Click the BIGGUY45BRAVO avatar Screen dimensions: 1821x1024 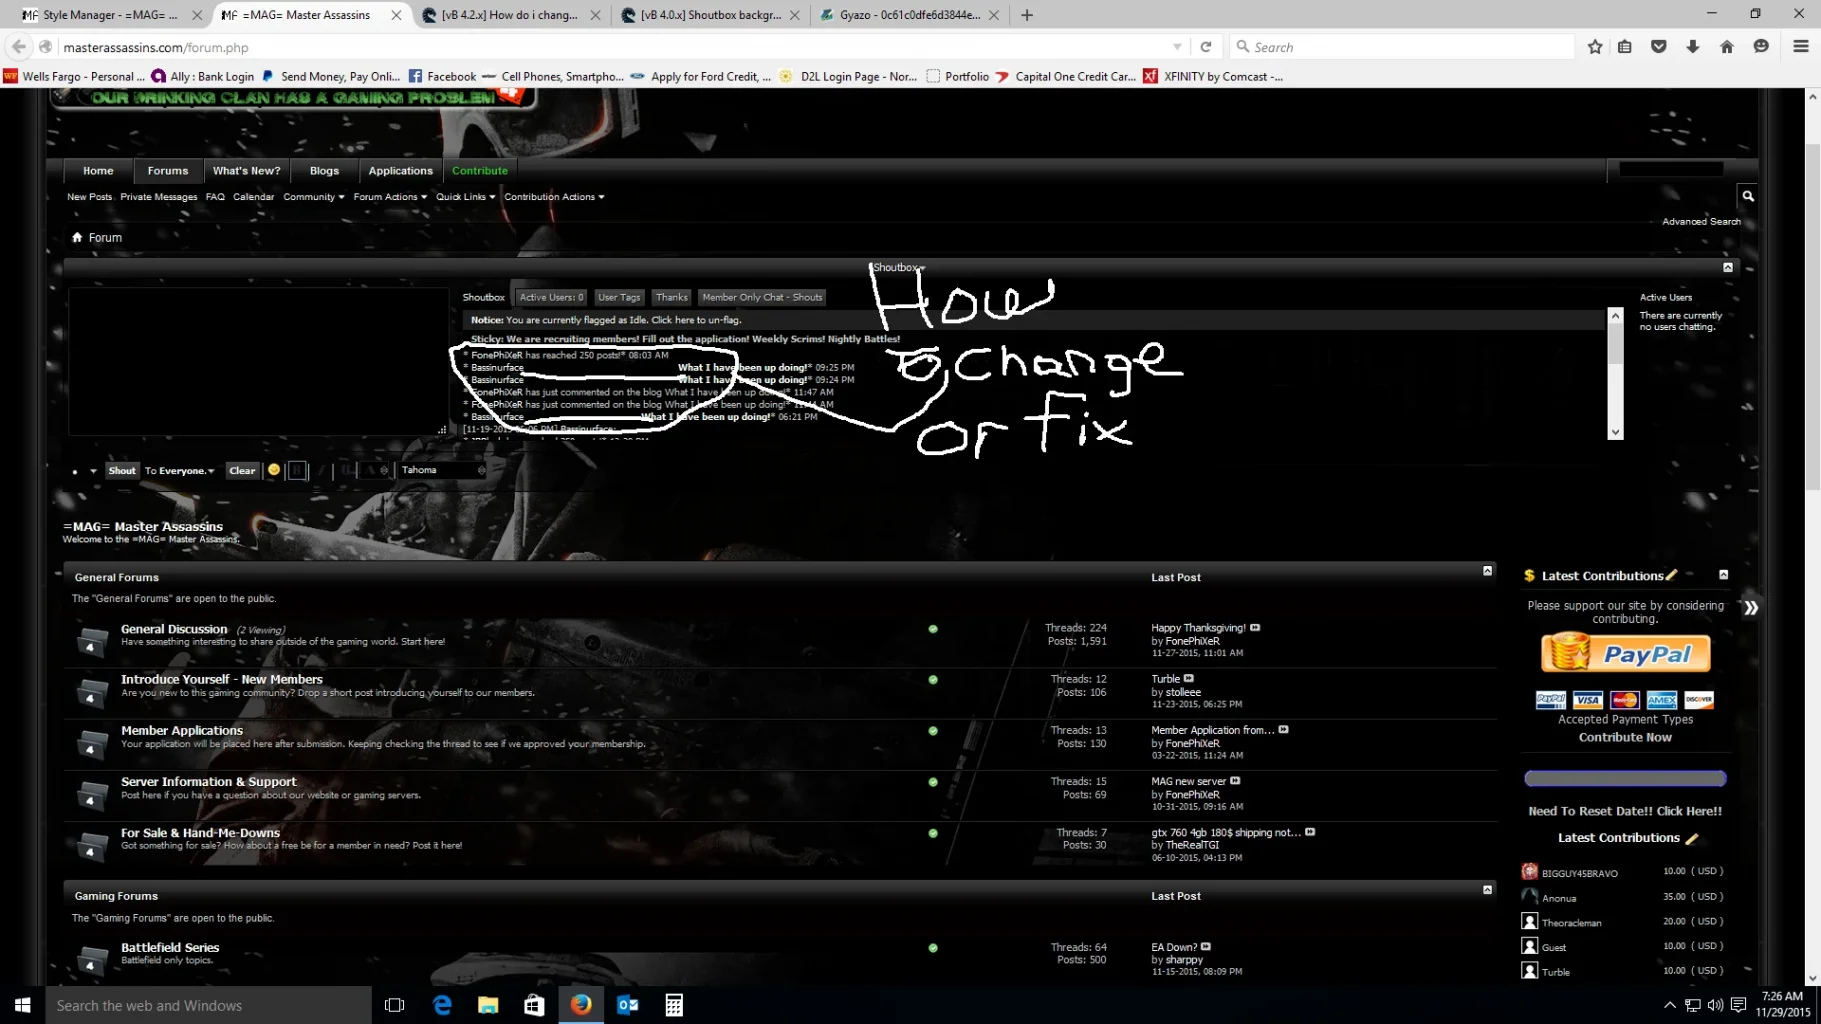pos(1529,872)
